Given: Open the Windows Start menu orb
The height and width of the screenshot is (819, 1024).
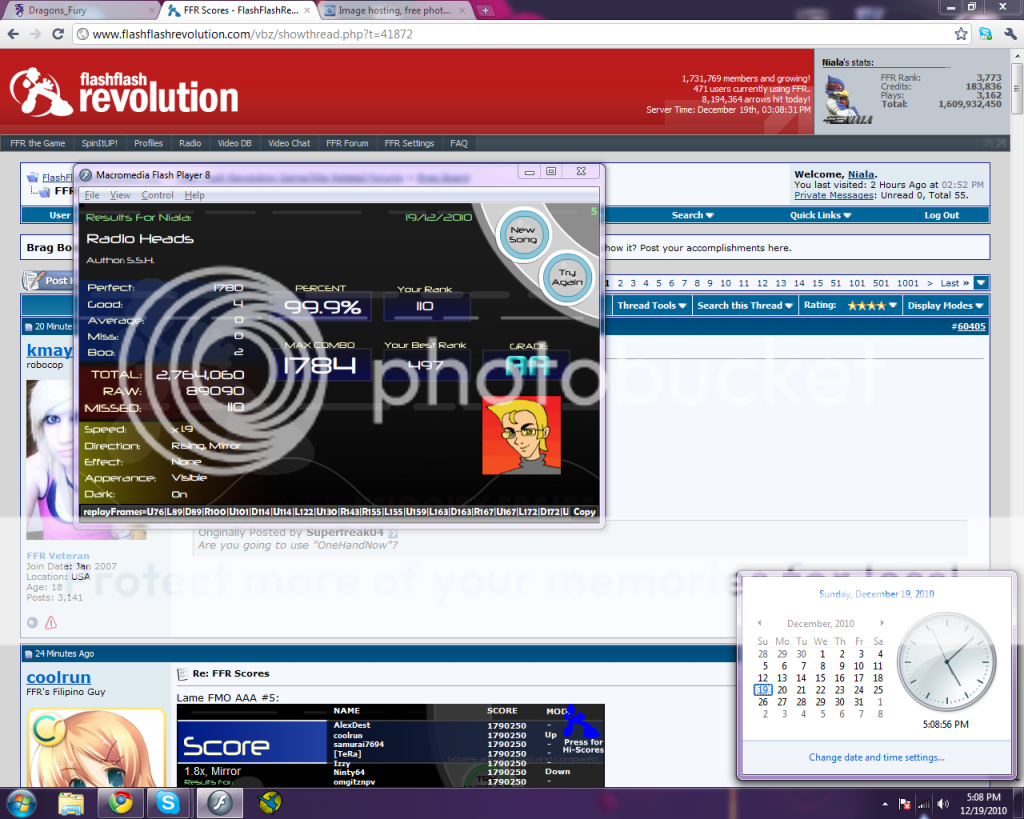Looking at the screenshot, I should (x=22, y=801).
